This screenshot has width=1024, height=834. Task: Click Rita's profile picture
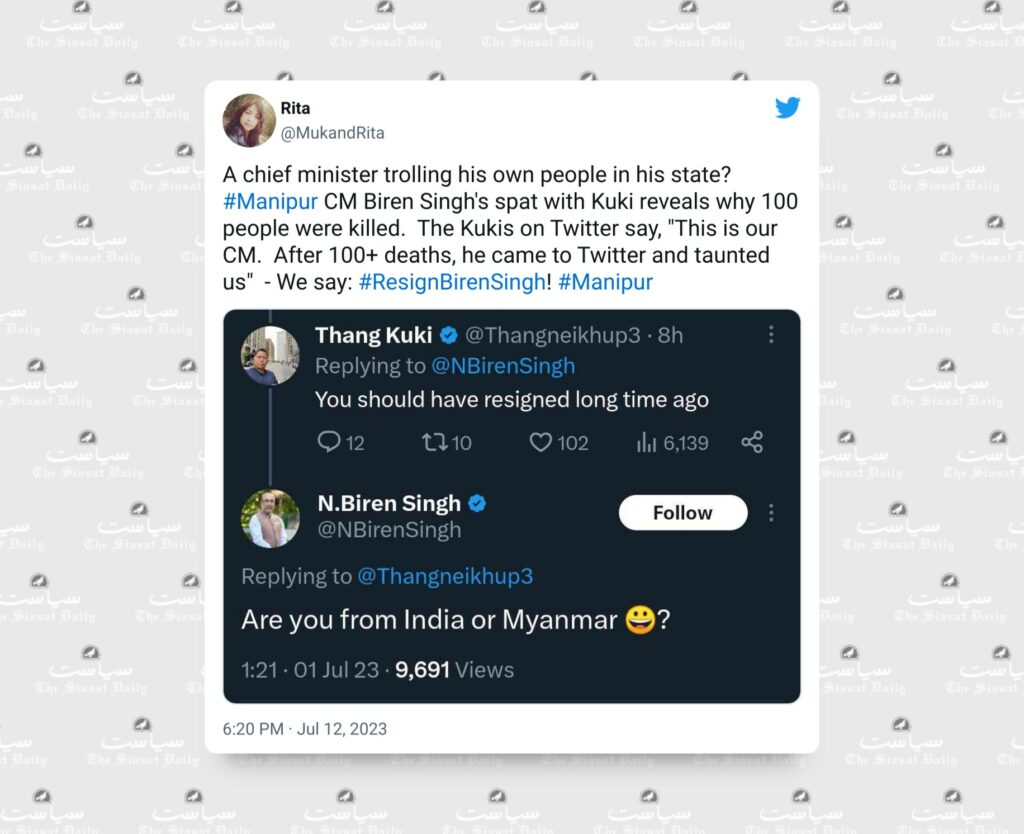(x=249, y=120)
